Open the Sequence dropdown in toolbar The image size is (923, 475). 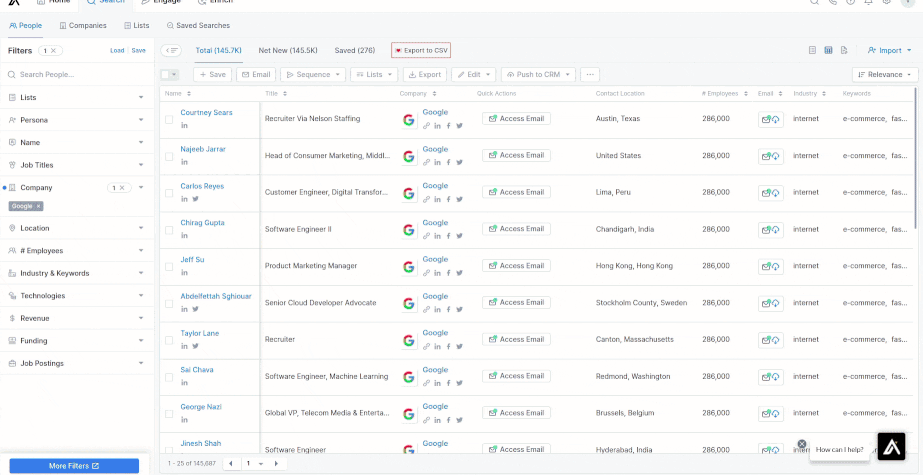pyautogui.click(x=313, y=75)
